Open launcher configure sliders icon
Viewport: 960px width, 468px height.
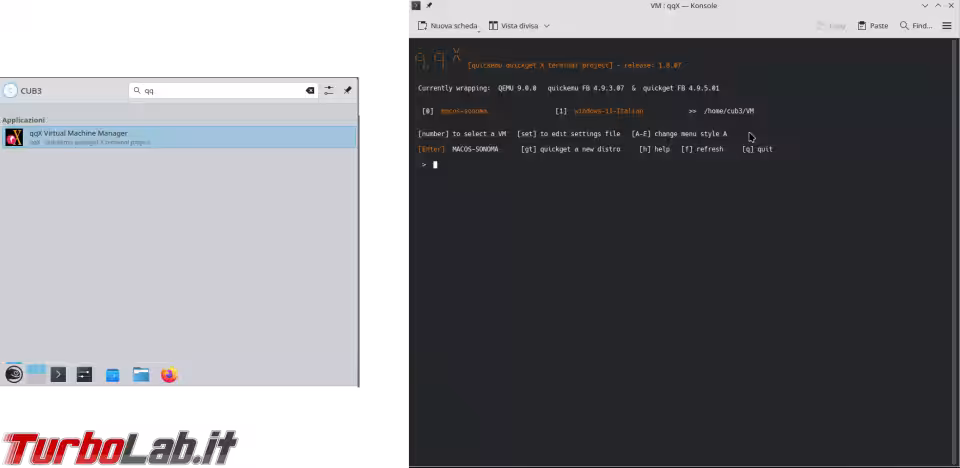pyautogui.click(x=329, y=91)
